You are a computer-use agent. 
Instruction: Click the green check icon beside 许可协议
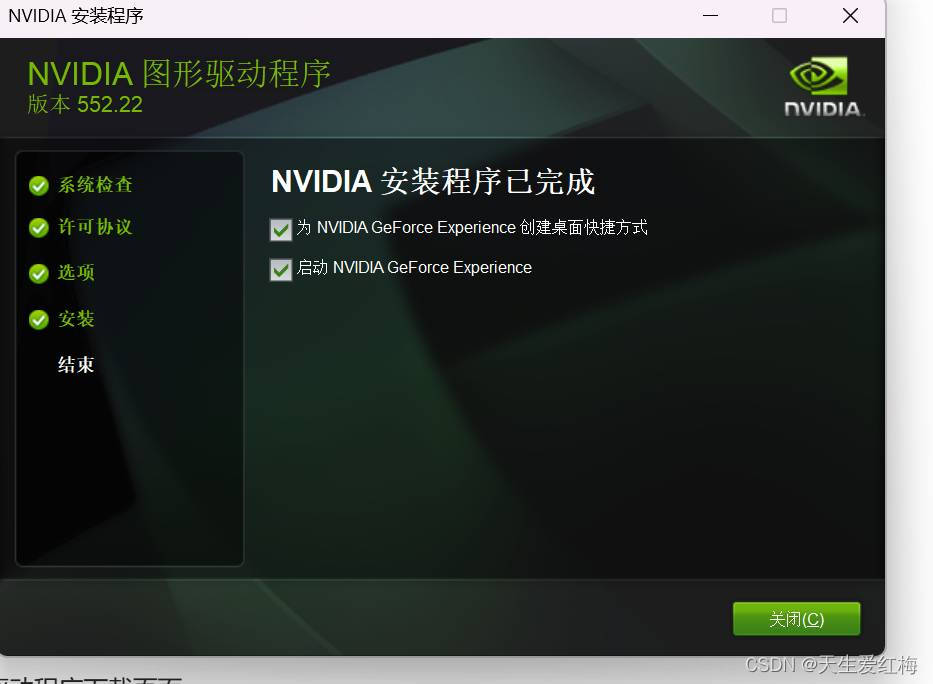[x=39, y=228]
